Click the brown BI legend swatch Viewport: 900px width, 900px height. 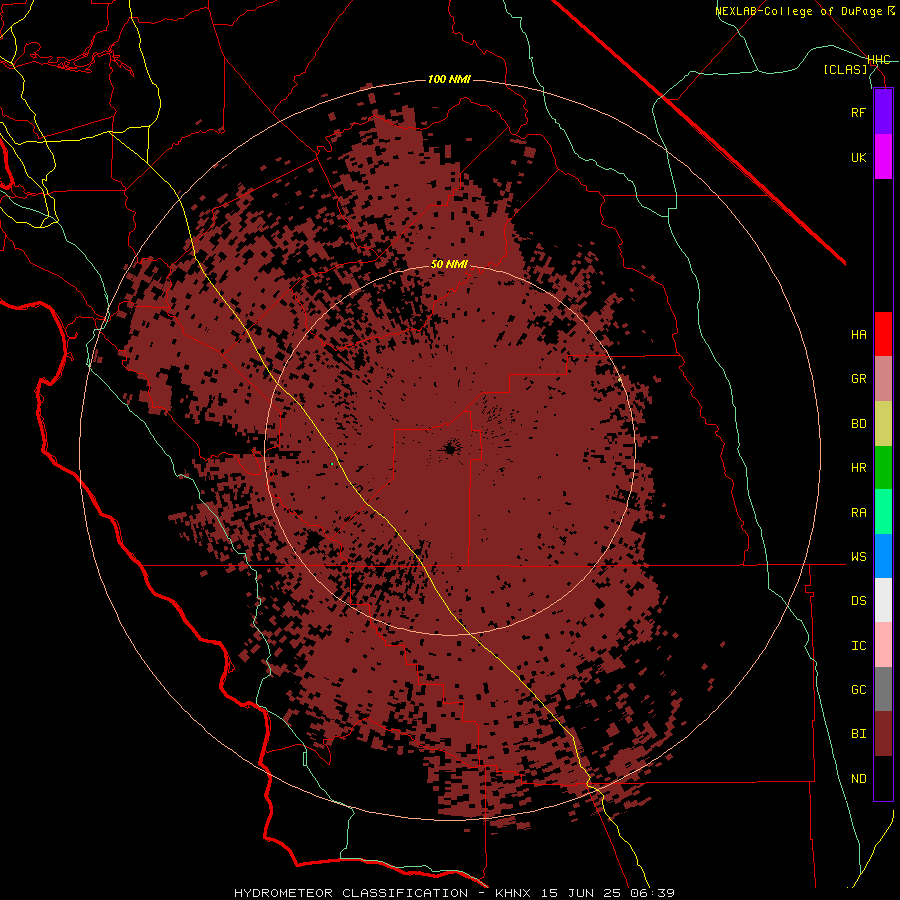pyautogui.click(x=883, y=734)
